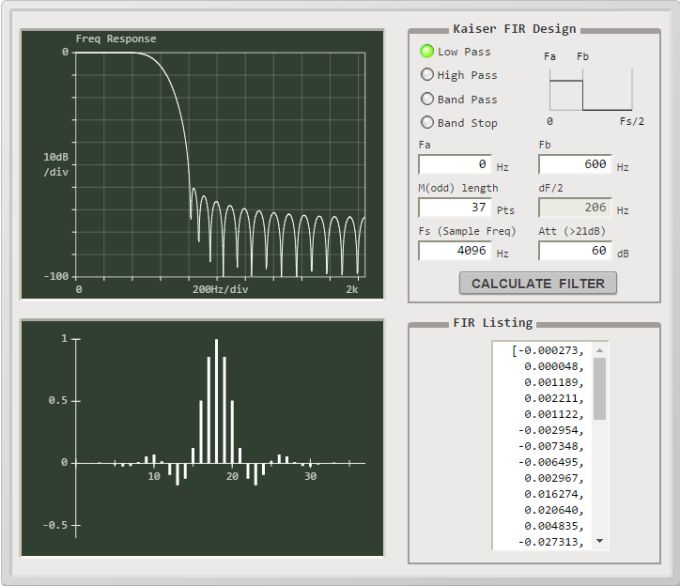Select the Low Pass filter option
Viewport: 680px width, 586px height.
427,51
